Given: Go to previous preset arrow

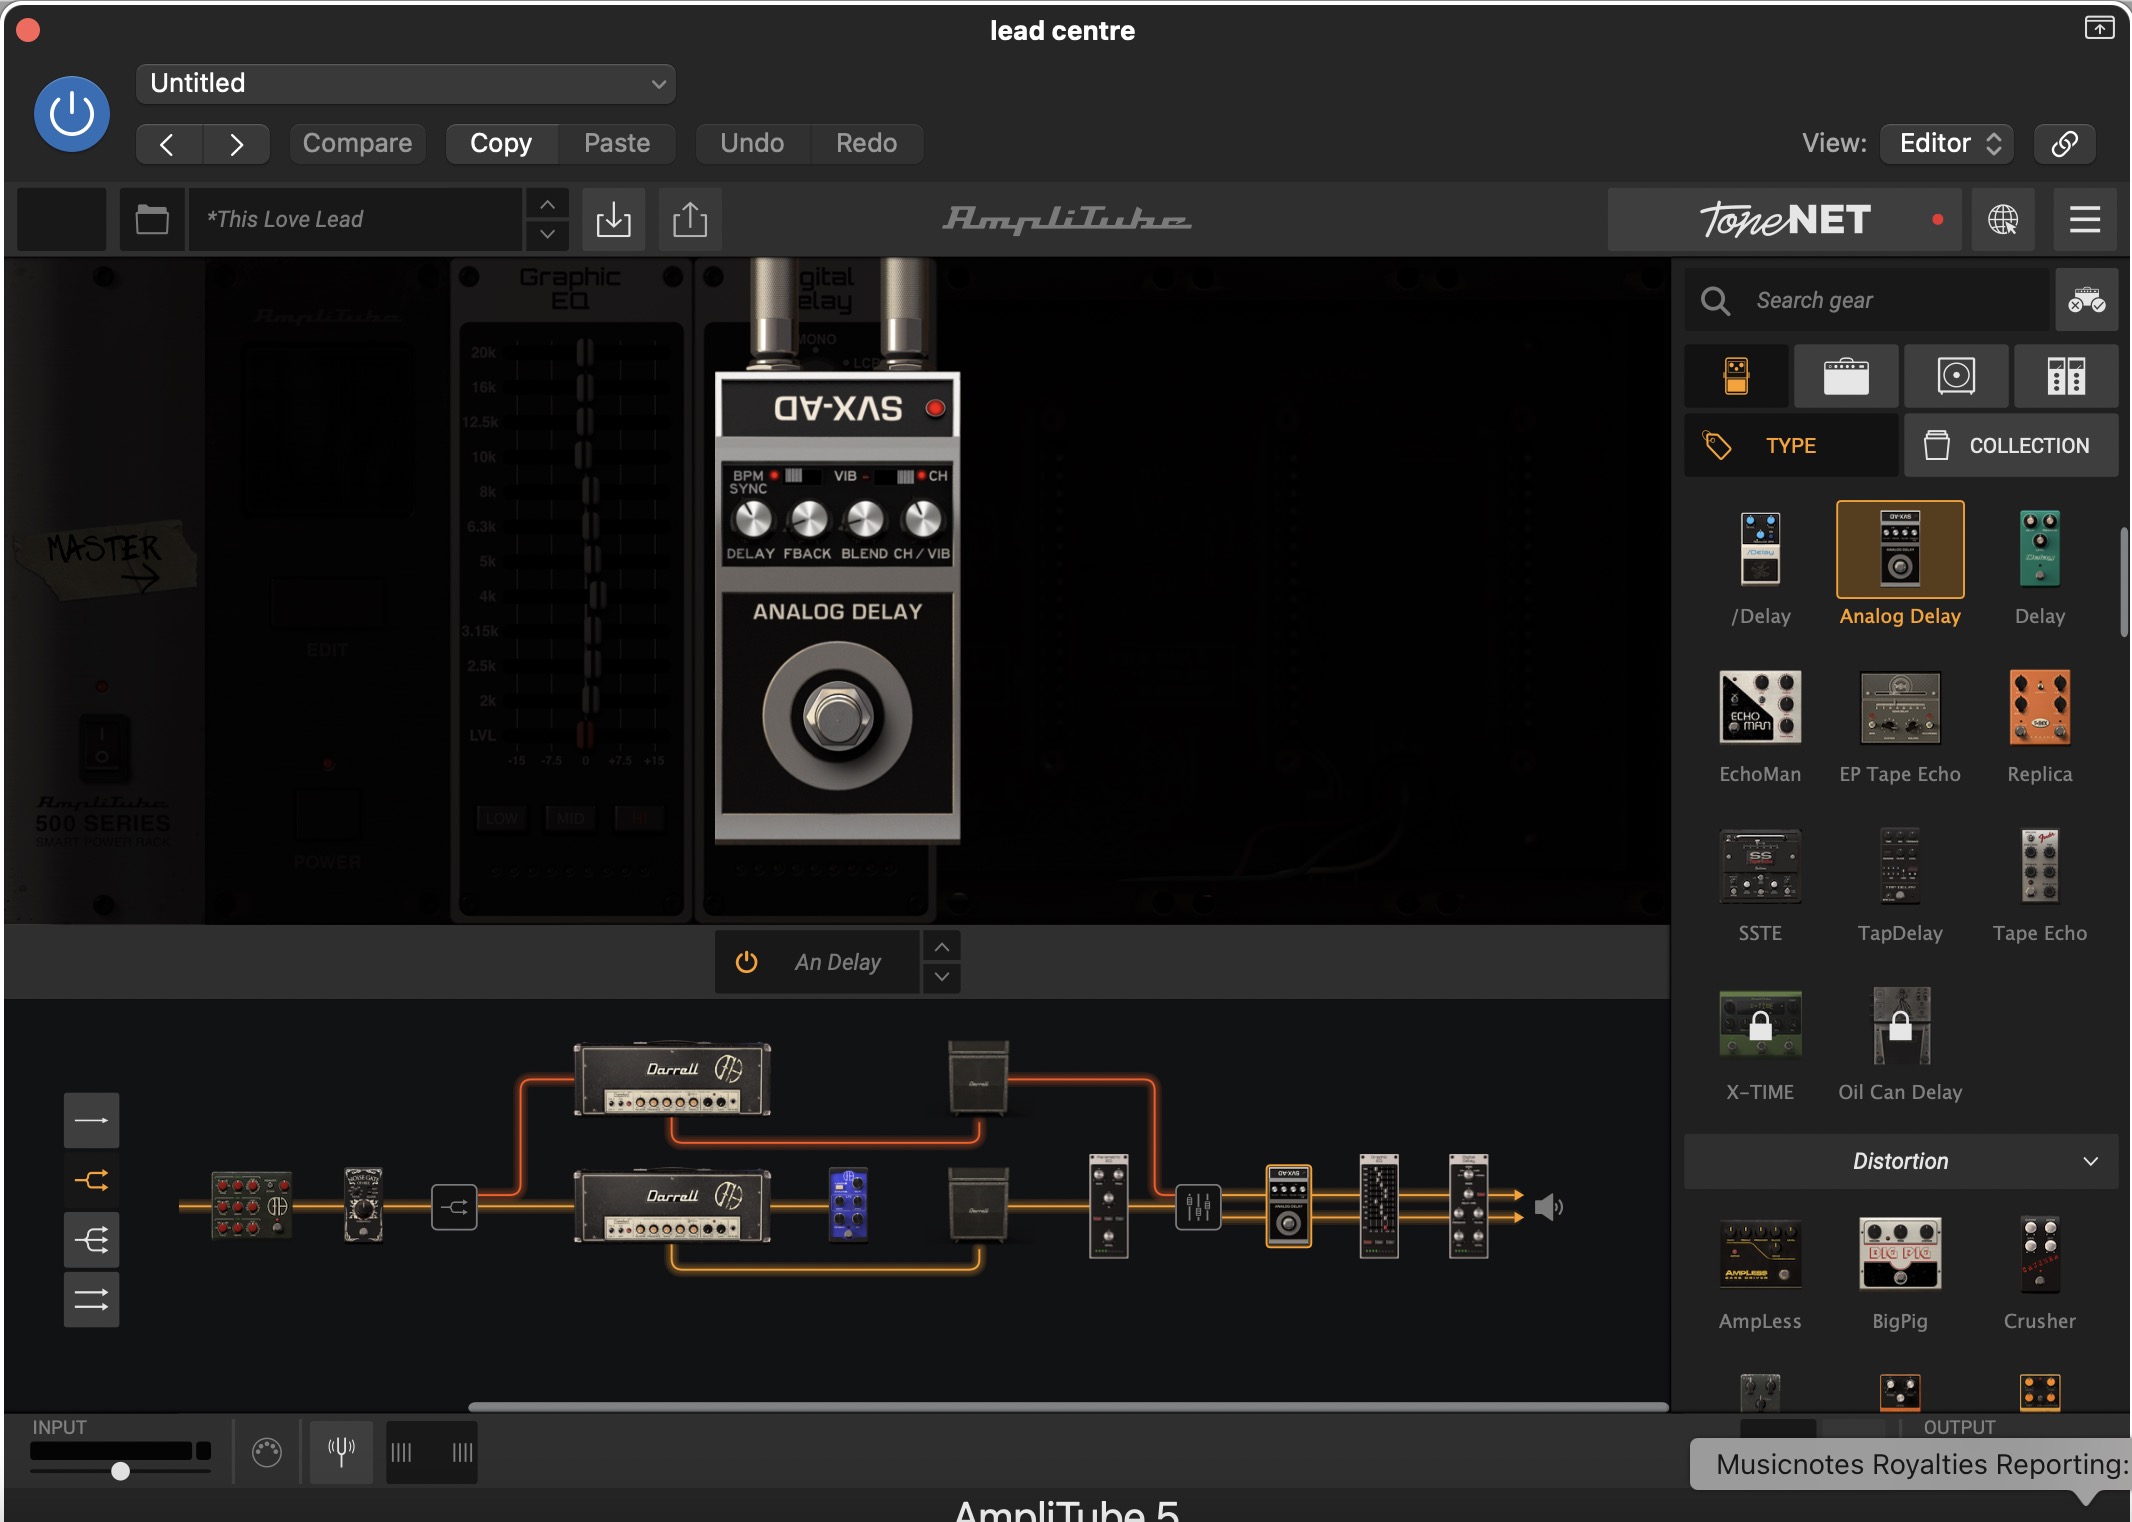Looking at the screenshot, I should 168,144.
